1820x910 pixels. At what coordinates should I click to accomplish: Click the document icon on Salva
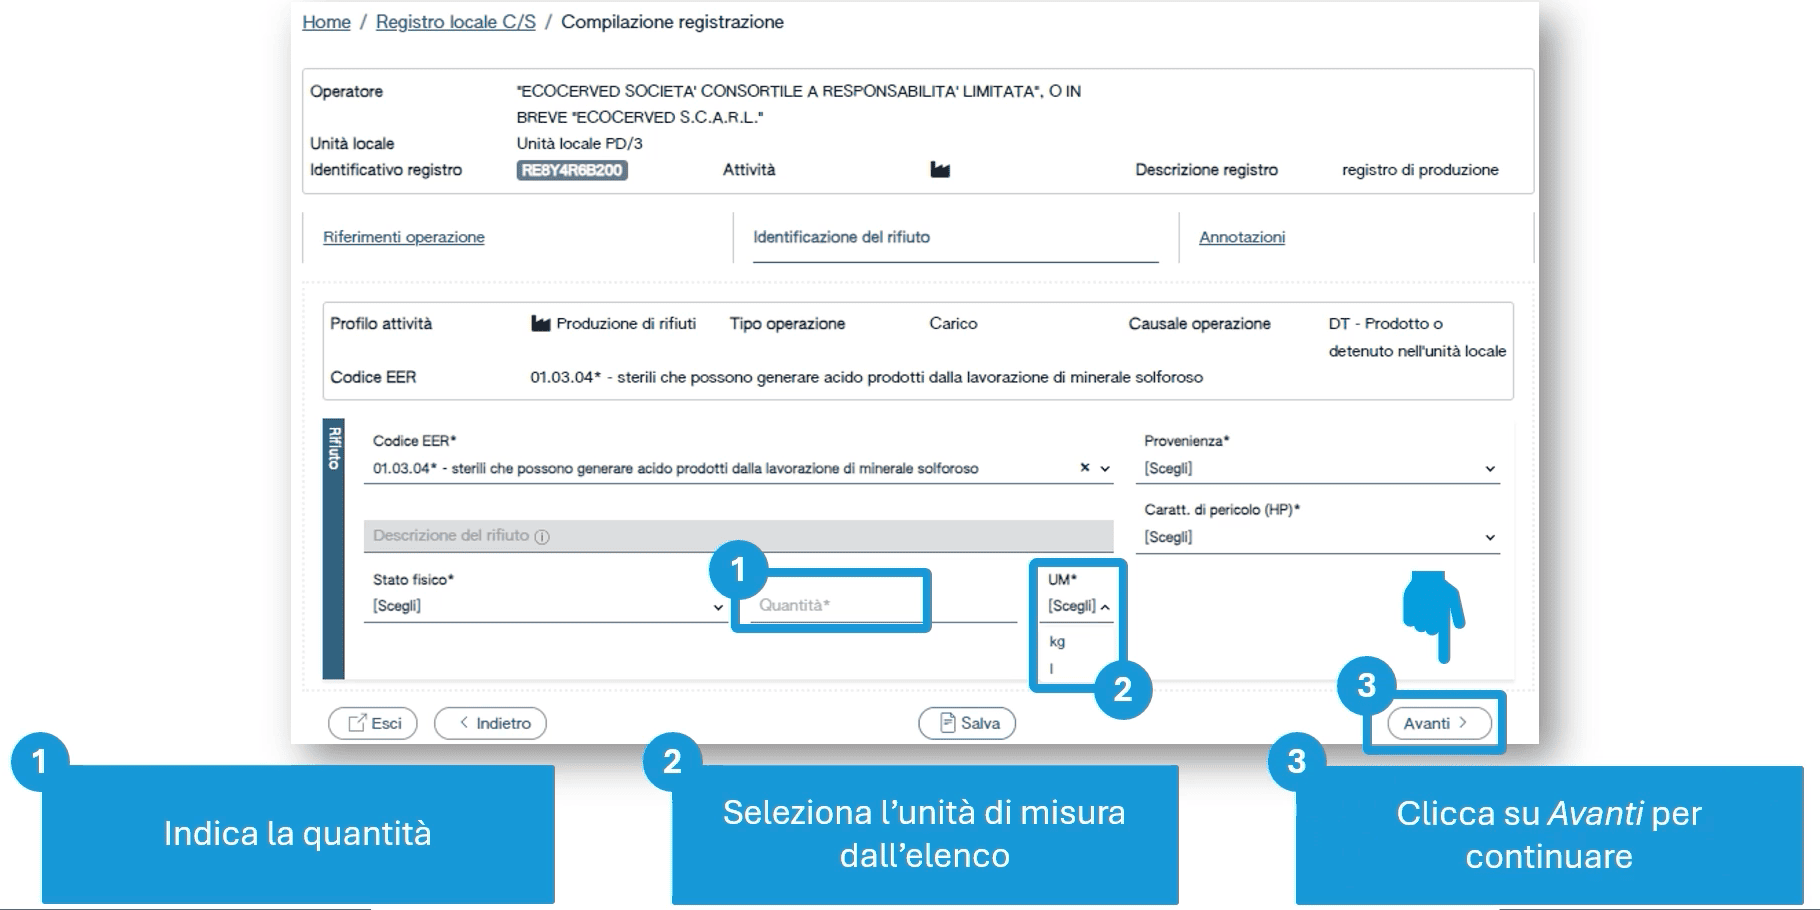[x=947, y=723]
